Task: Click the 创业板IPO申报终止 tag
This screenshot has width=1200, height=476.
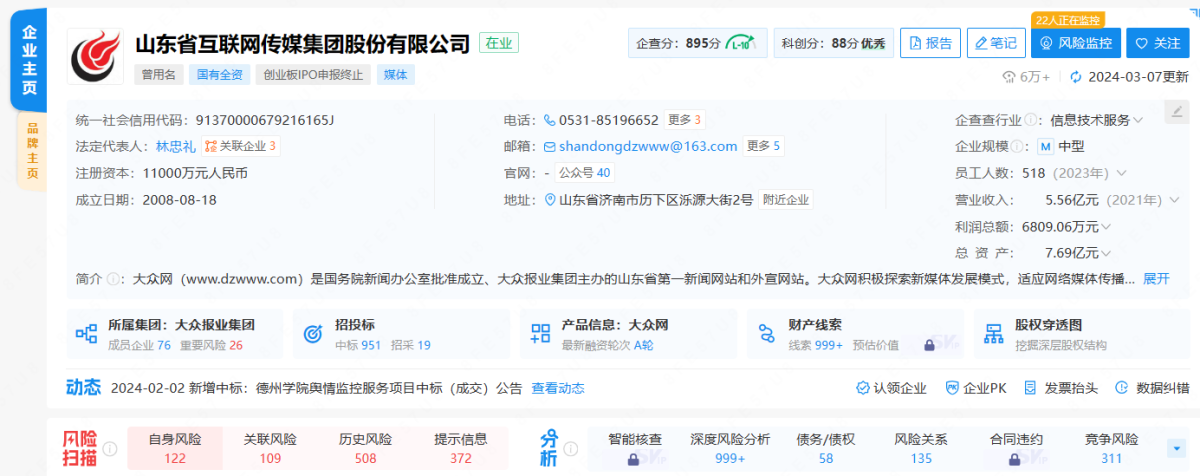Action: [314, 74]
